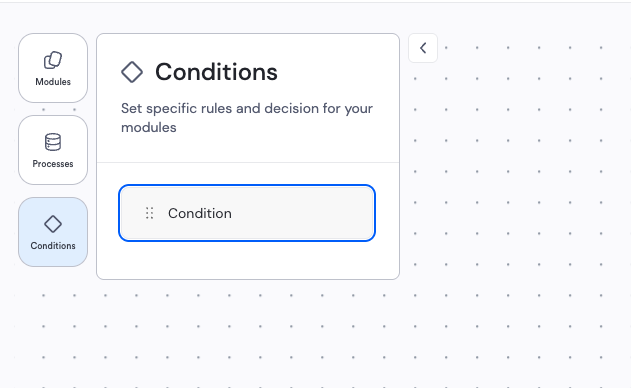Image resolution: width=631 pixels, height=388 pixels.
Task: Click the large "Conditions" panel heading
Action: pyautogui.click(x=217, y=72)
